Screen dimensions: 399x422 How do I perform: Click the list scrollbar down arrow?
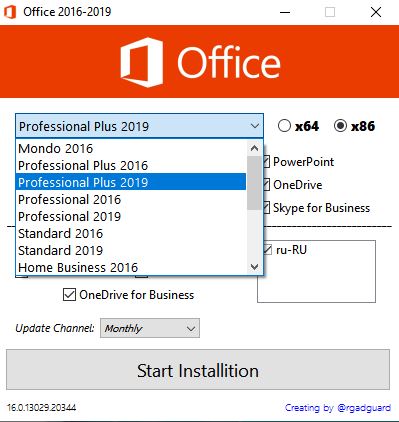click(x=254, y=267)
